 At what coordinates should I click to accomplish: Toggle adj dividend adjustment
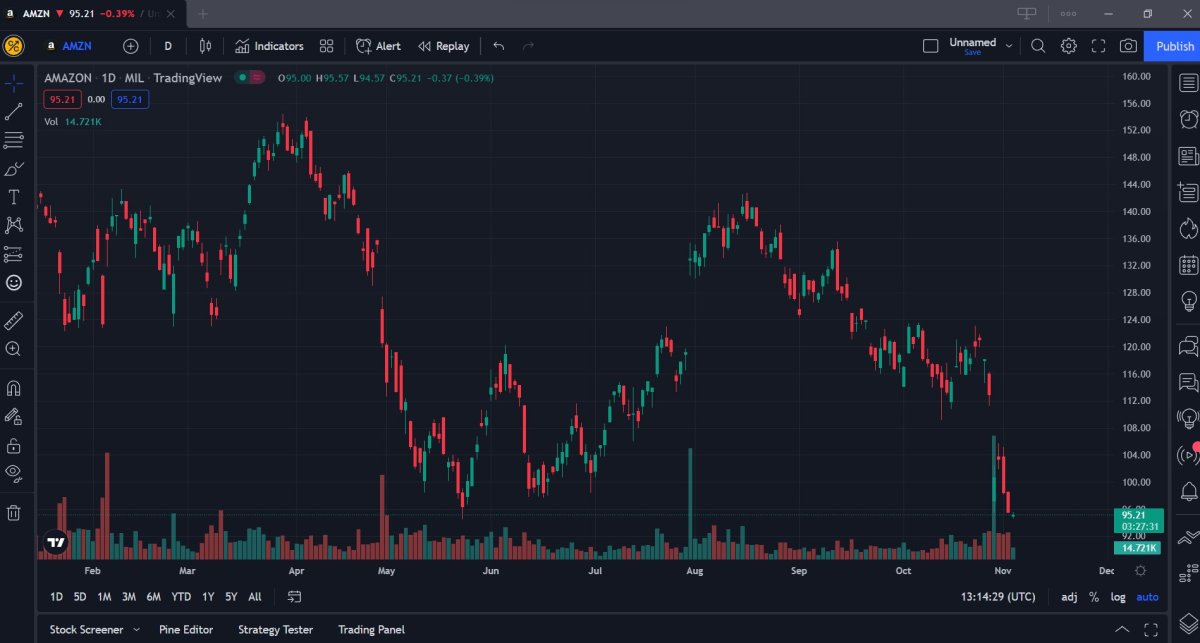[1069, 597]
